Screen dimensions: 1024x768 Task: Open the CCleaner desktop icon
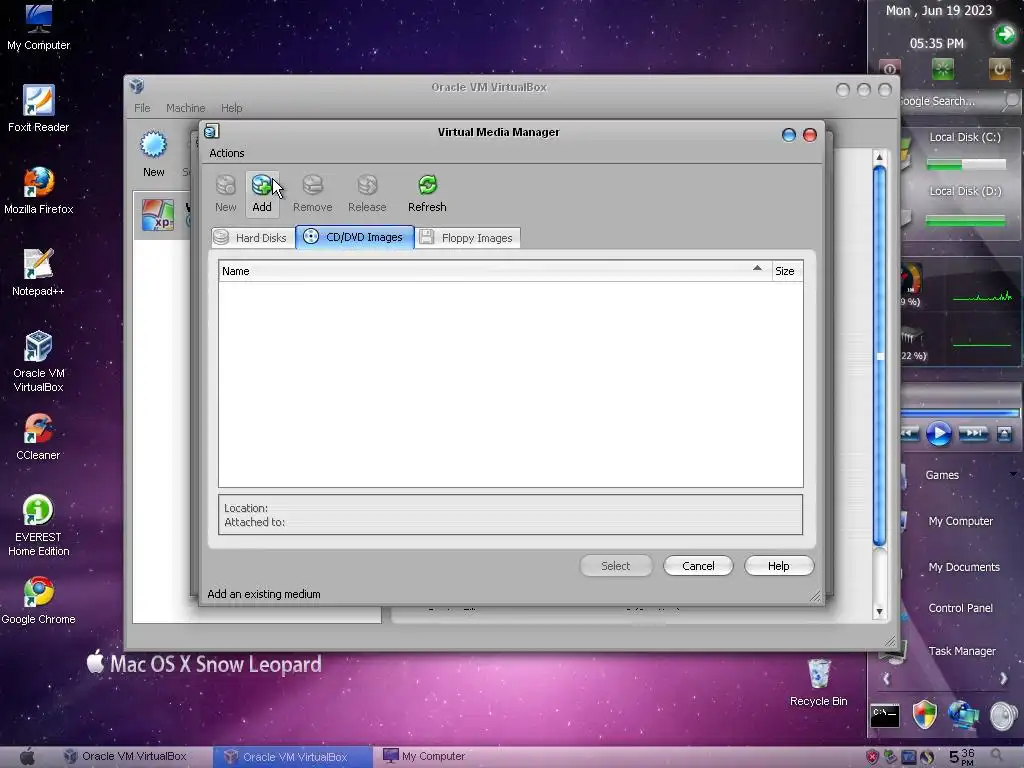tap(39, 437)
